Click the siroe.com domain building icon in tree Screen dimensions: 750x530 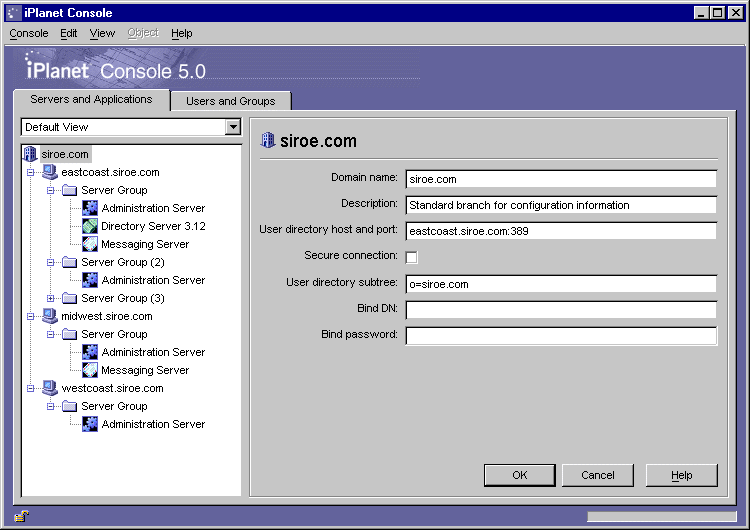click(x=30, y=154)
